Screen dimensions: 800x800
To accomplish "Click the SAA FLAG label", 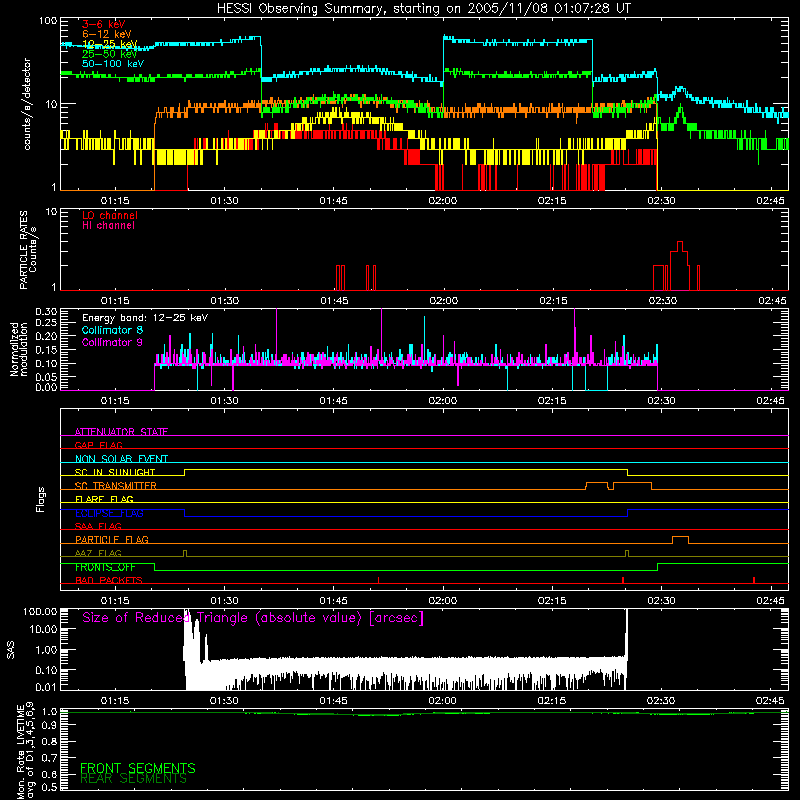I will 98,526.
